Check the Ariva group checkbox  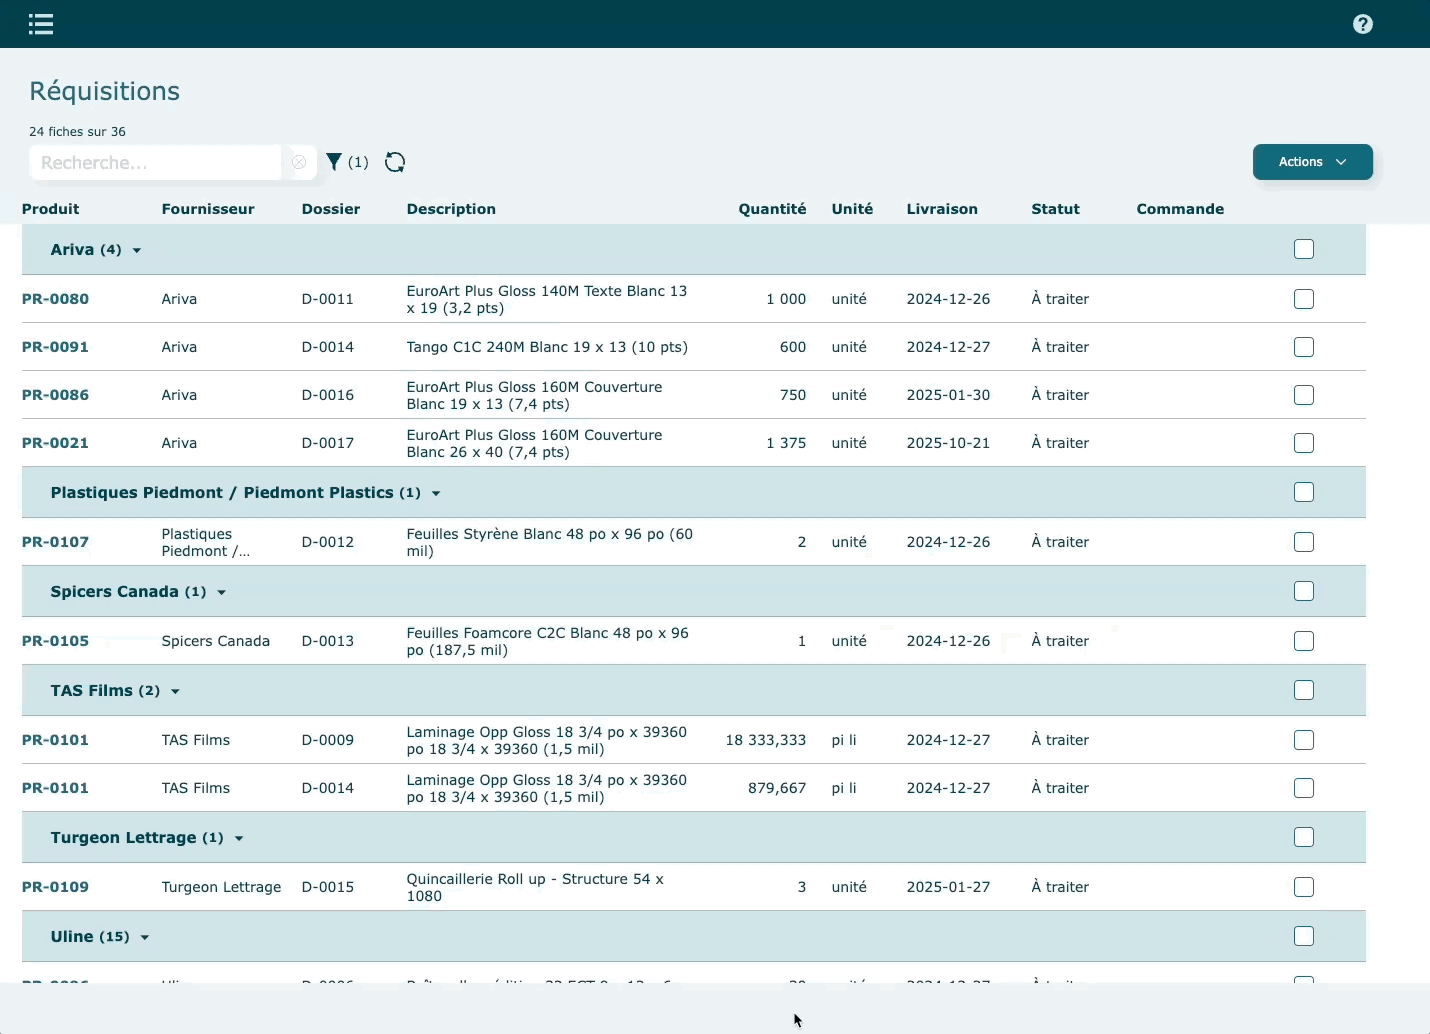(x=1303, y=249)
